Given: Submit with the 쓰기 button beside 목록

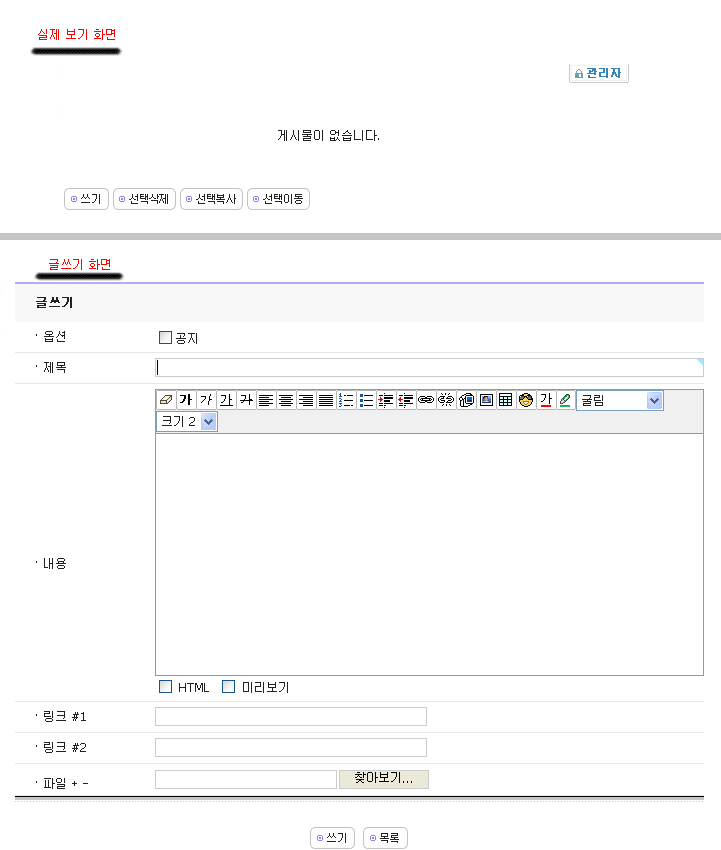Looking at the screenshot, I should (x=332, y=838).
